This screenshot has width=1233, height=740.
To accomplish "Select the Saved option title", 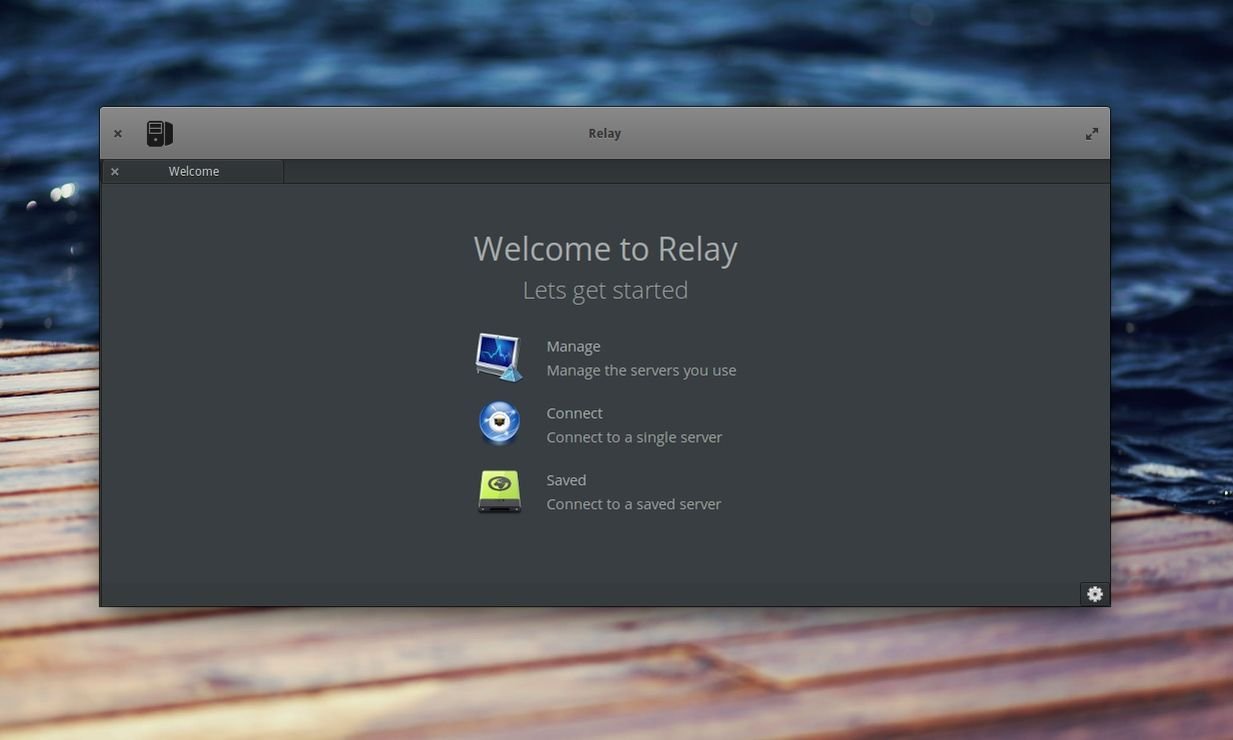I will [566, 480].
